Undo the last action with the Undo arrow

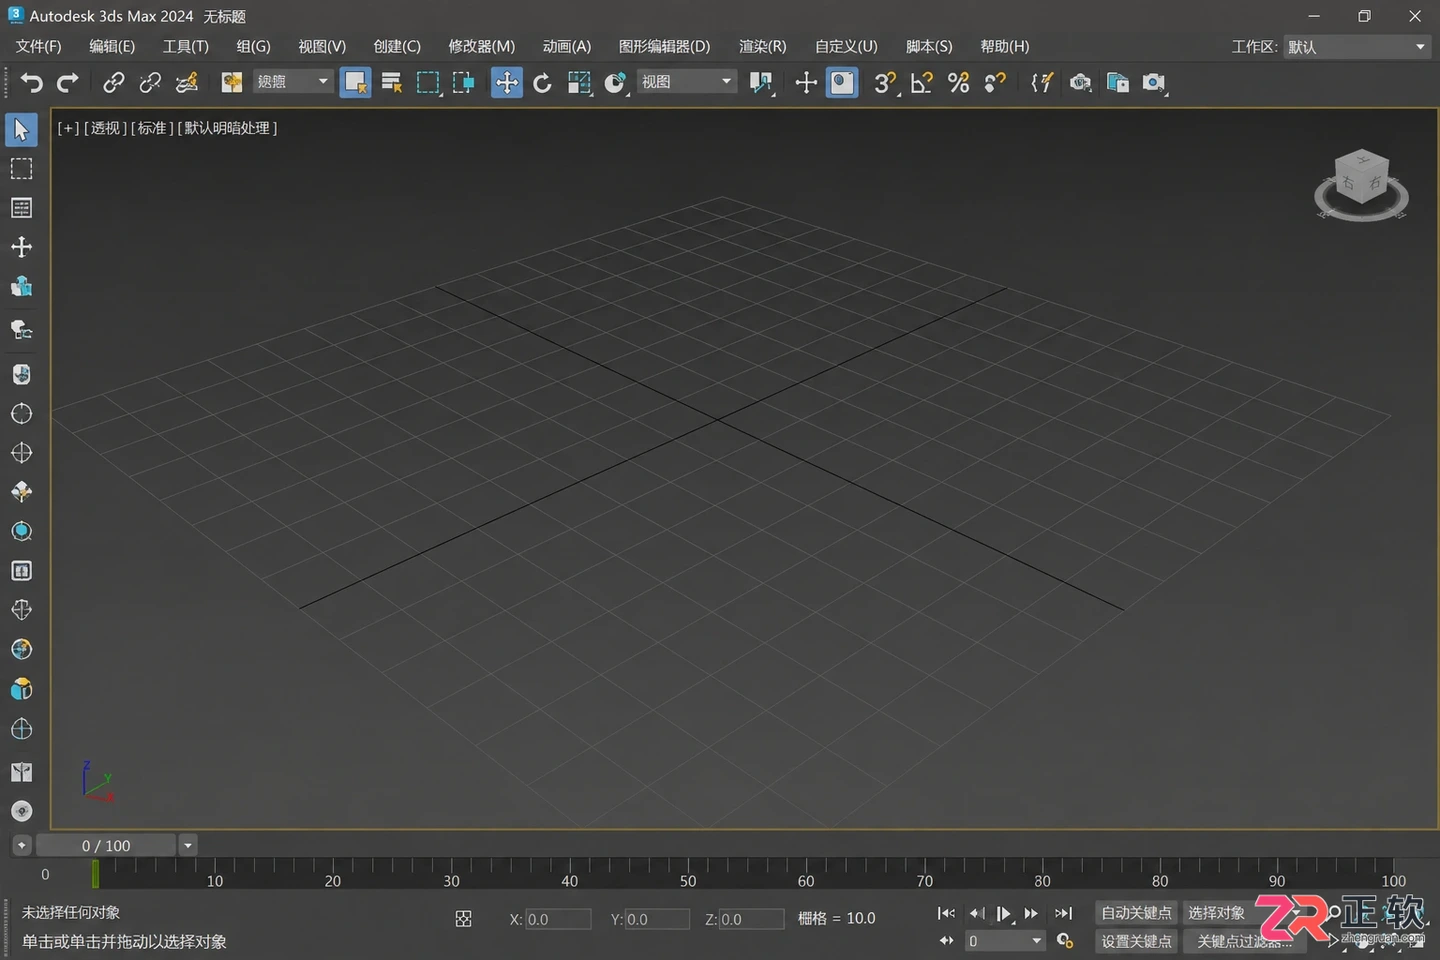click(x=32, y=83)
